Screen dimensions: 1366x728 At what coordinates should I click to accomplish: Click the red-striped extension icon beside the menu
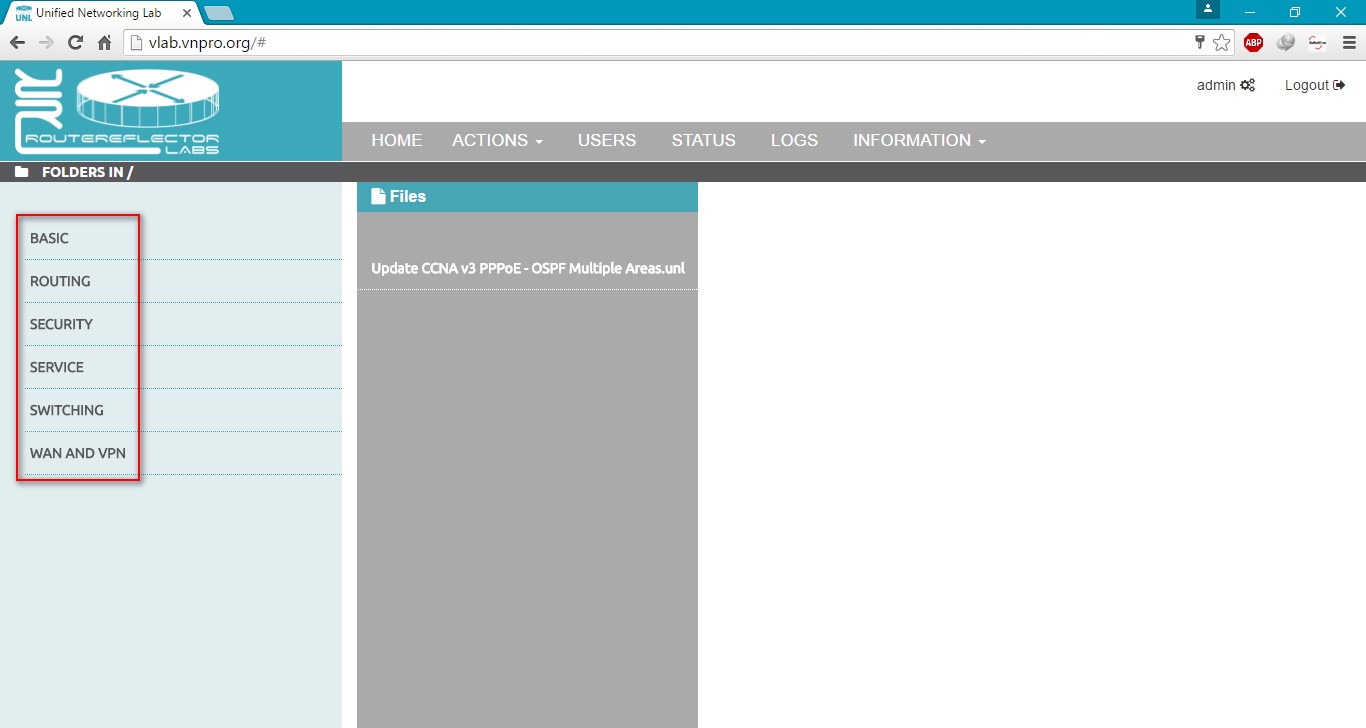pyautogui.click(x=1317, y=42)
